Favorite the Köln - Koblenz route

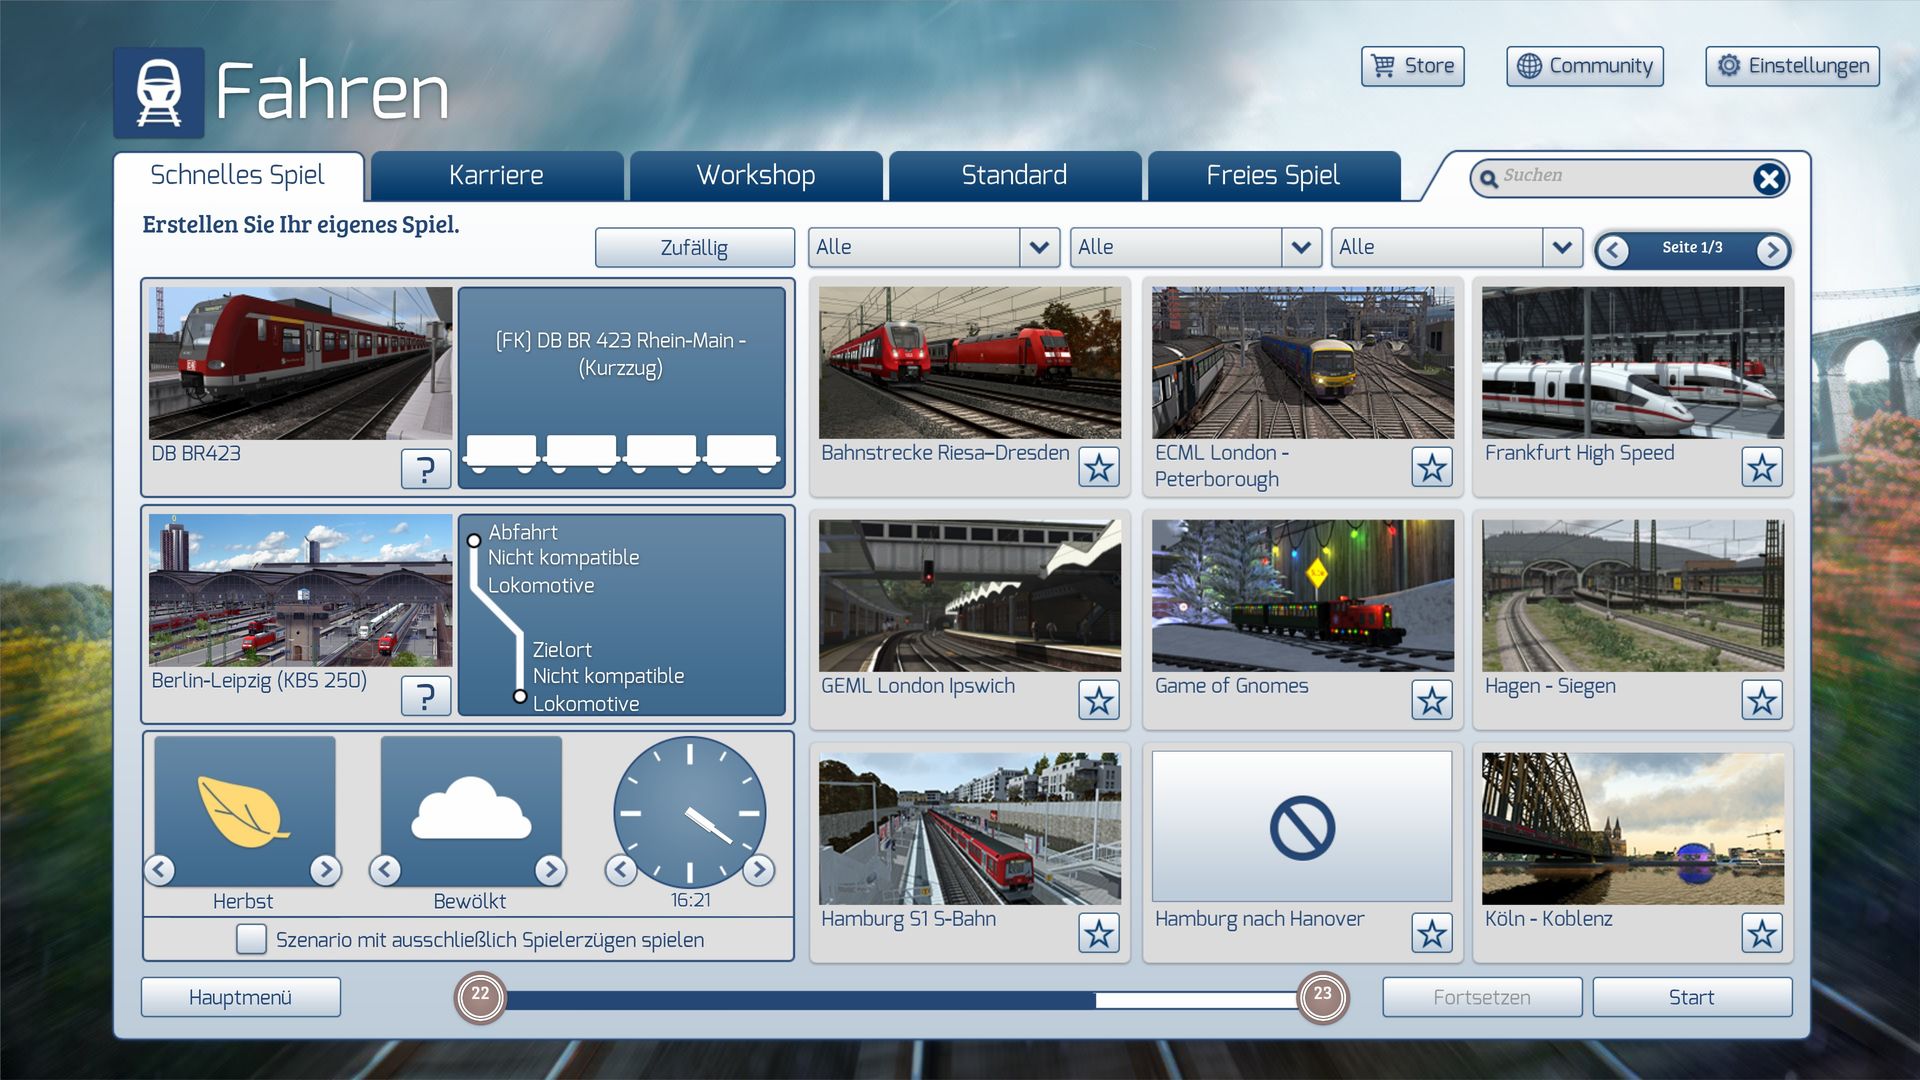1761,933
